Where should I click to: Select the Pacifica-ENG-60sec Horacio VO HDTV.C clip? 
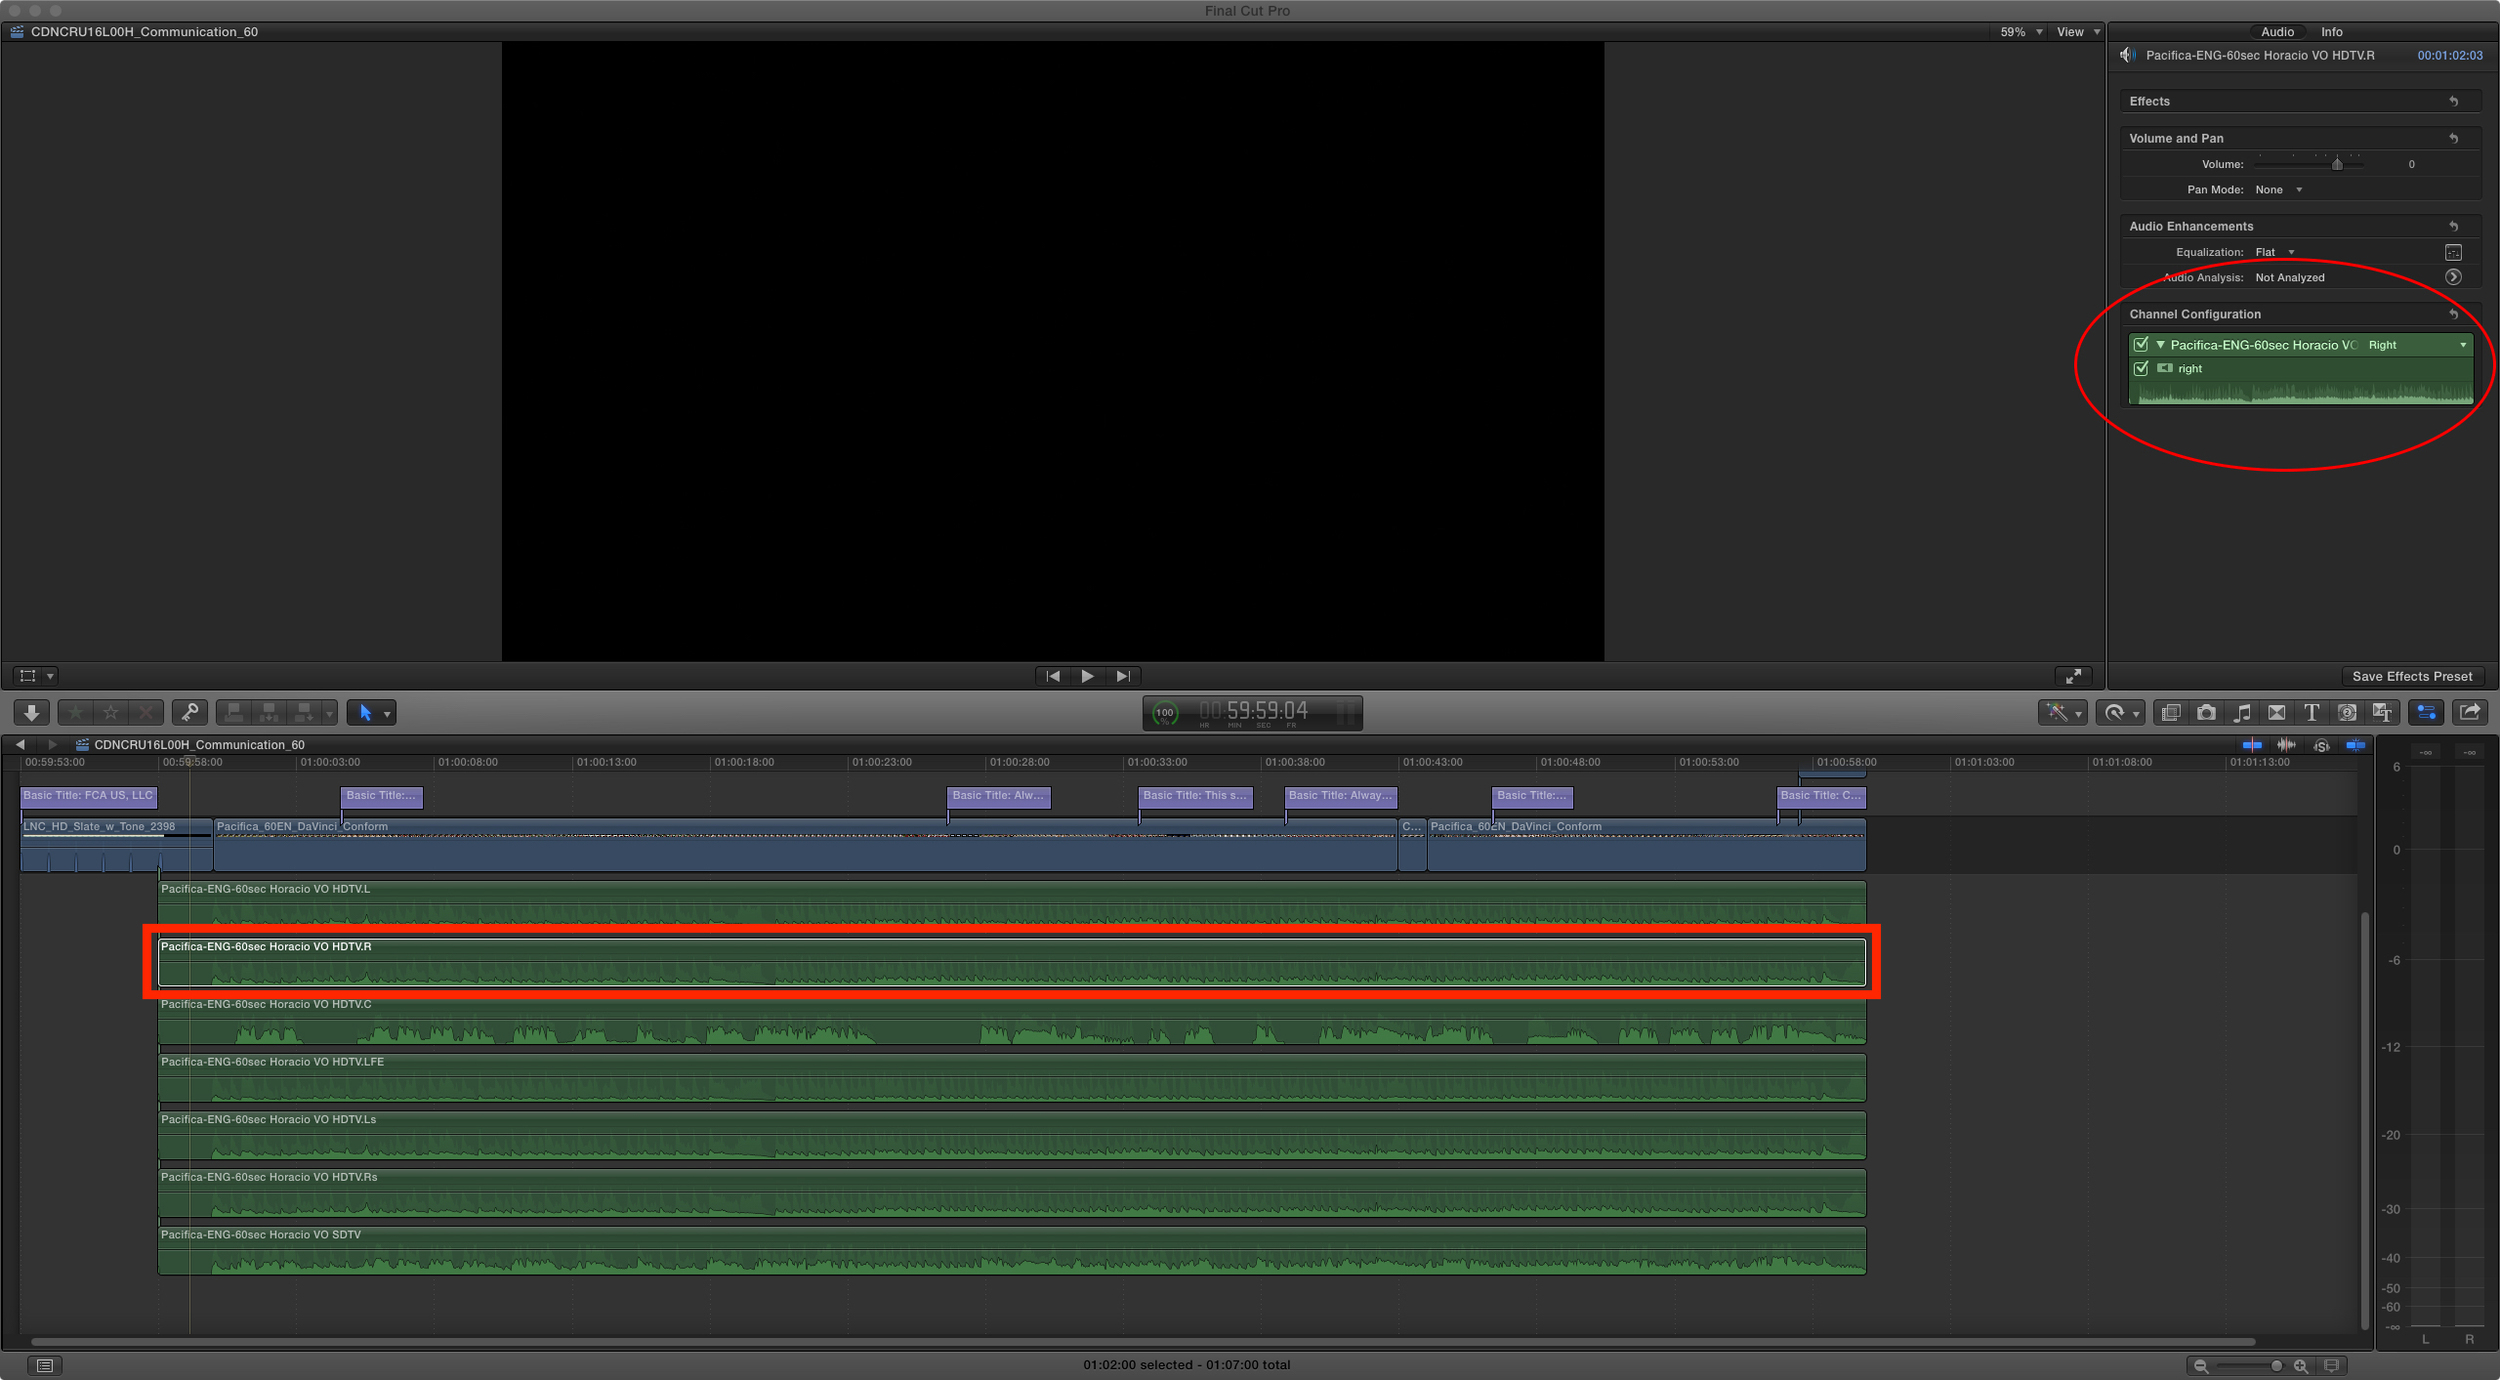[x=1011, y=1021]
